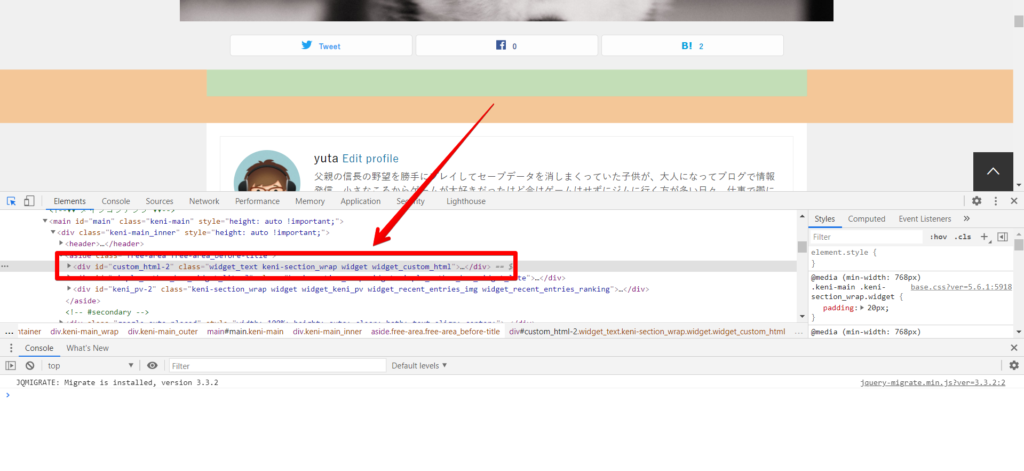Toggle the device toolbar icon

29,201
